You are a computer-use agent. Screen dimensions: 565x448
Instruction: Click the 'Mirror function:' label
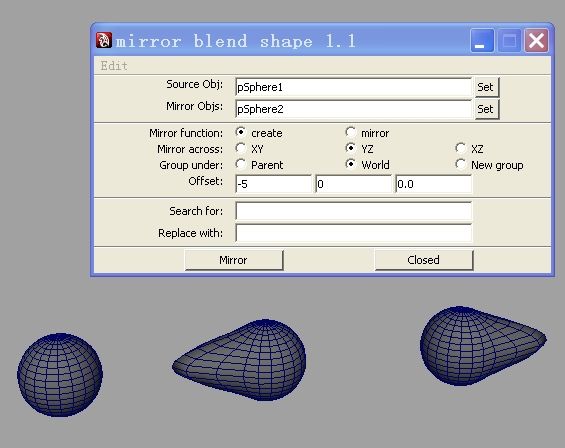coord(186,133)
